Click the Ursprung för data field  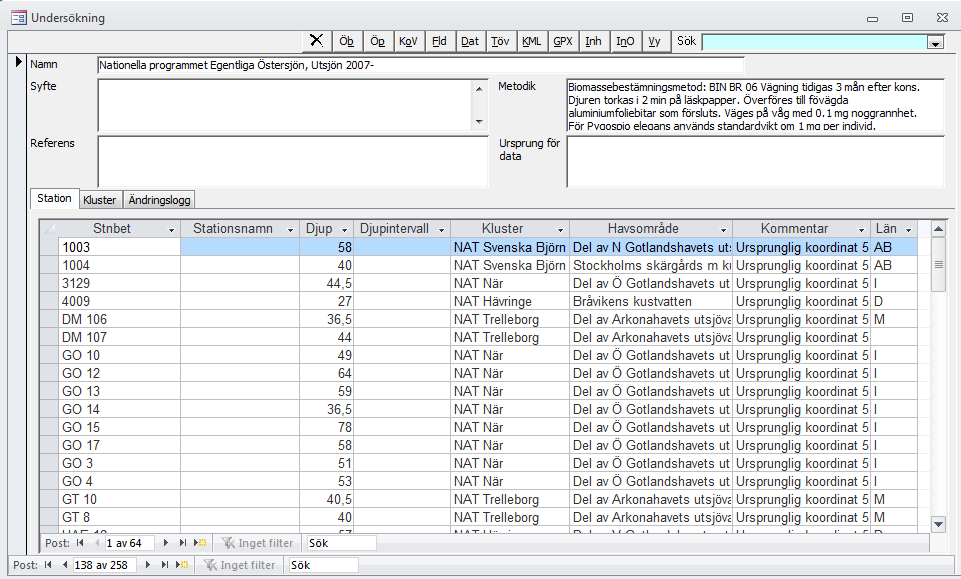tap(755, 161)
